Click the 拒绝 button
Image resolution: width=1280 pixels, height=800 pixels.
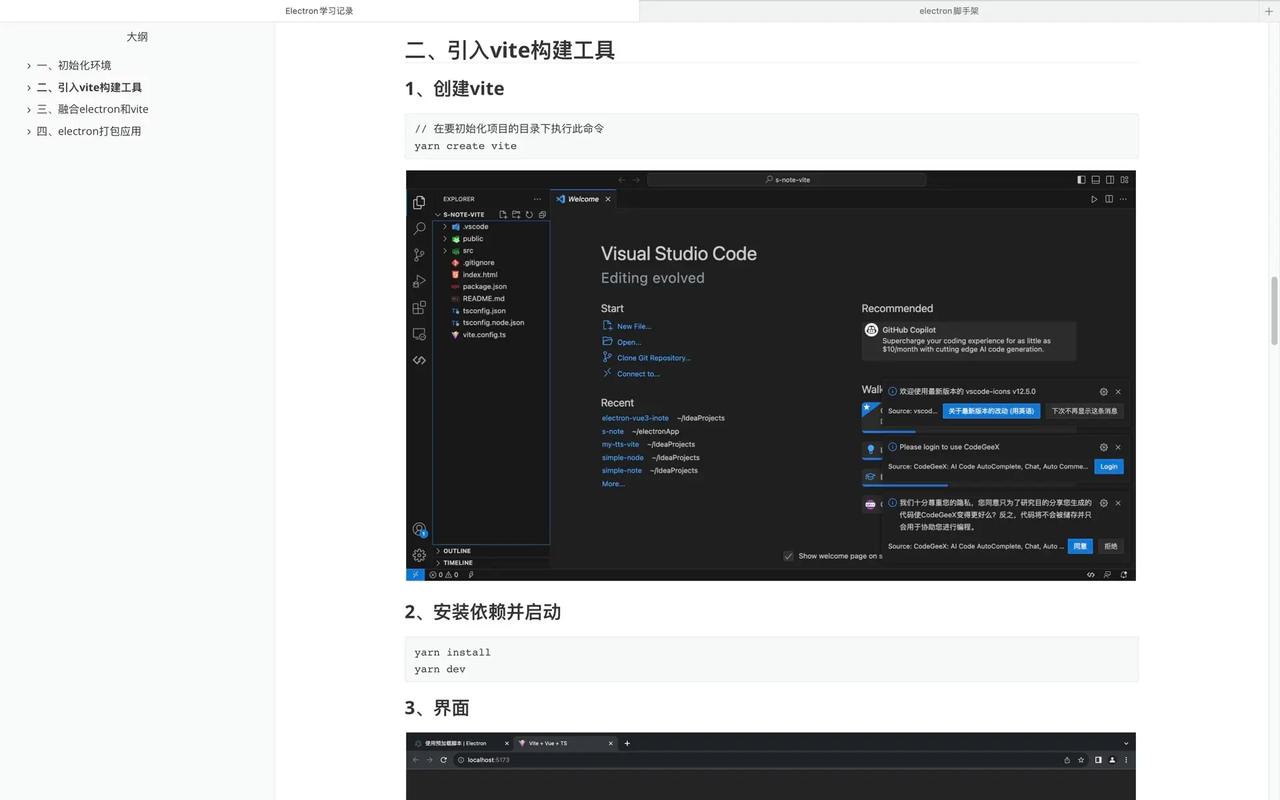point(1111,546)
